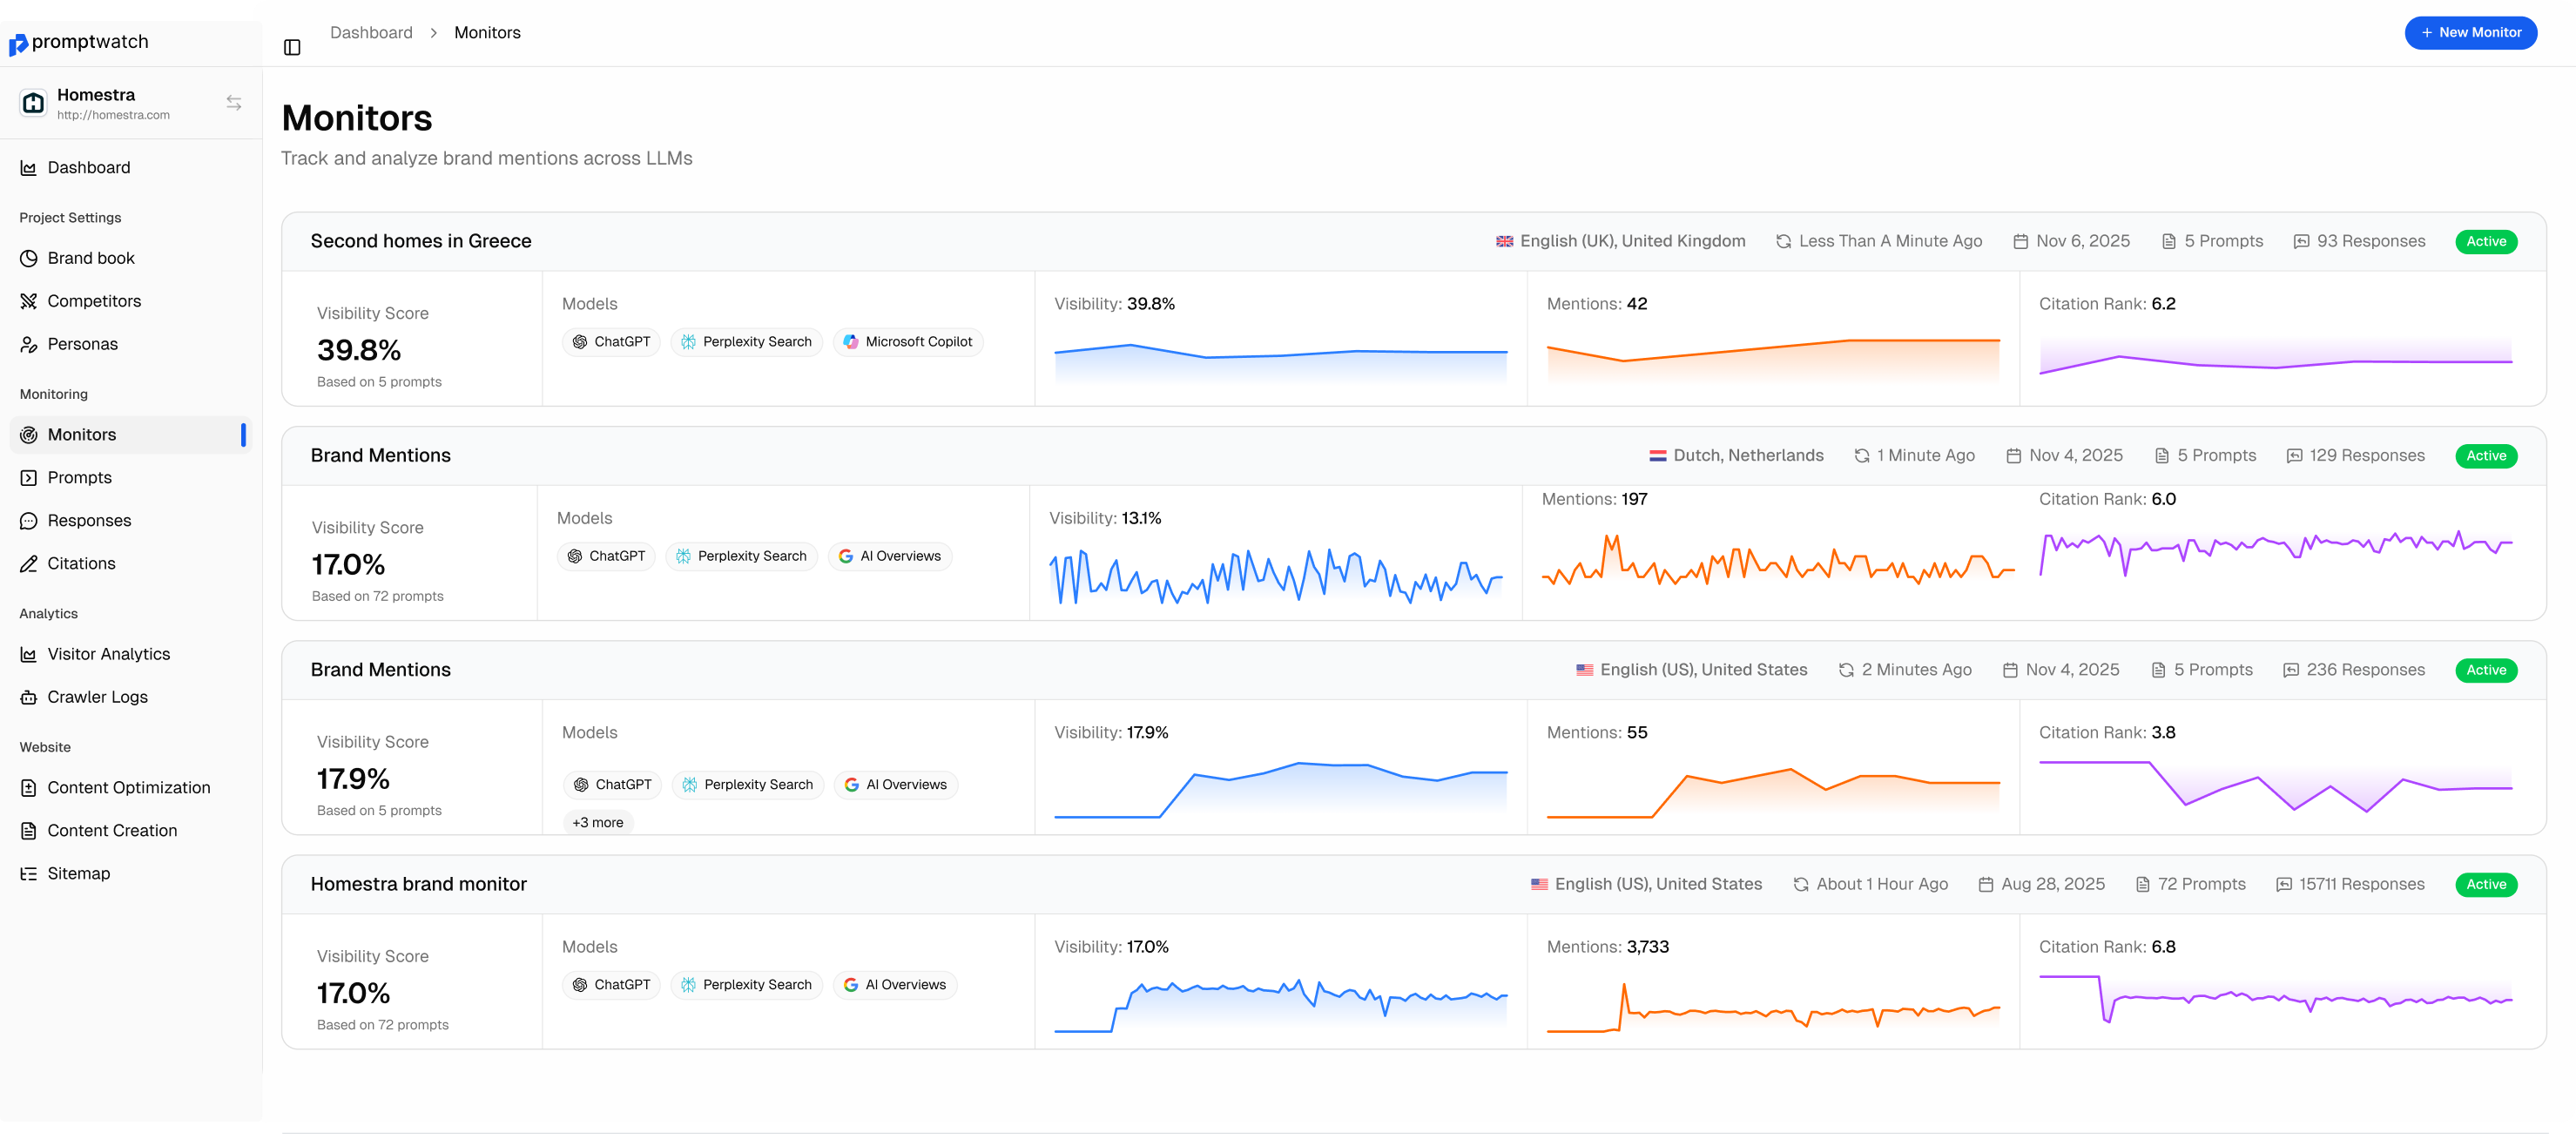The height and width of the screenshot is (1146, 2576).
Task: Expand the '+3 more' models chip
Action: tap(597, 822)
